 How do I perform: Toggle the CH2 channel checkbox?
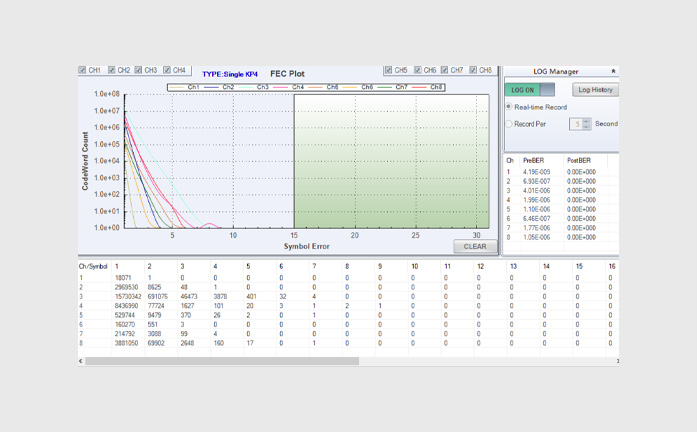click(112, 70)
